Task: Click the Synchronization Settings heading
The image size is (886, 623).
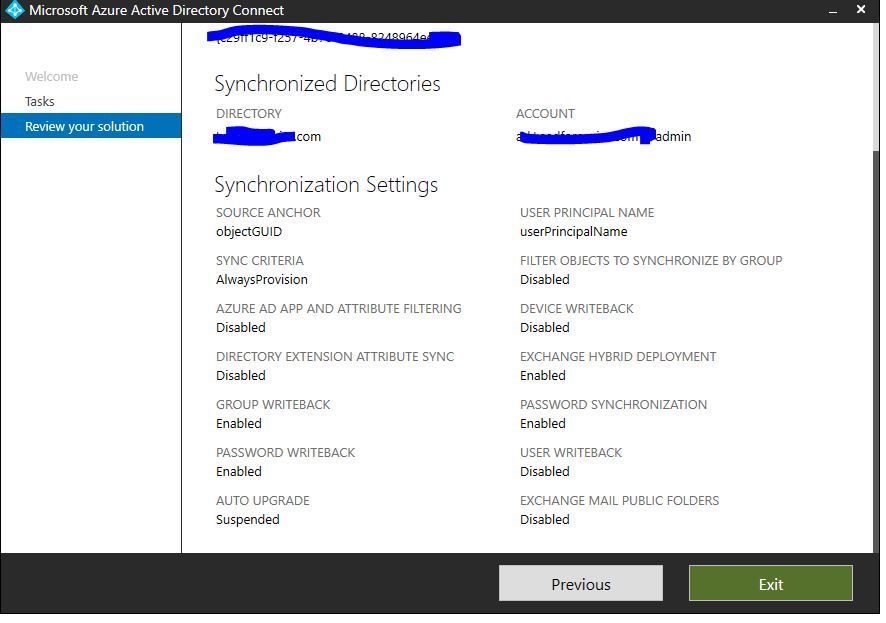Action: [x=326, y=185]
